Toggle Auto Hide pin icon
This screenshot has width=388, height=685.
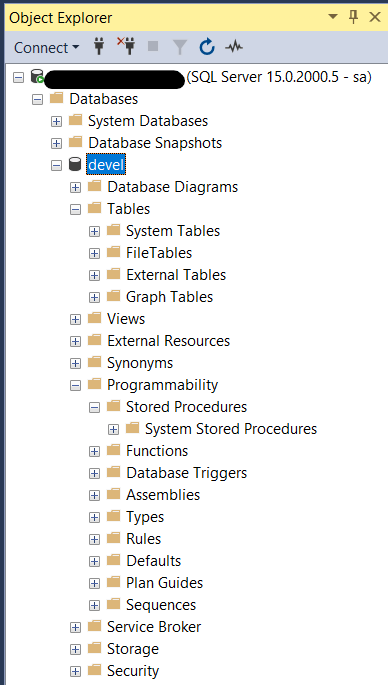click(x=353, y=17)
